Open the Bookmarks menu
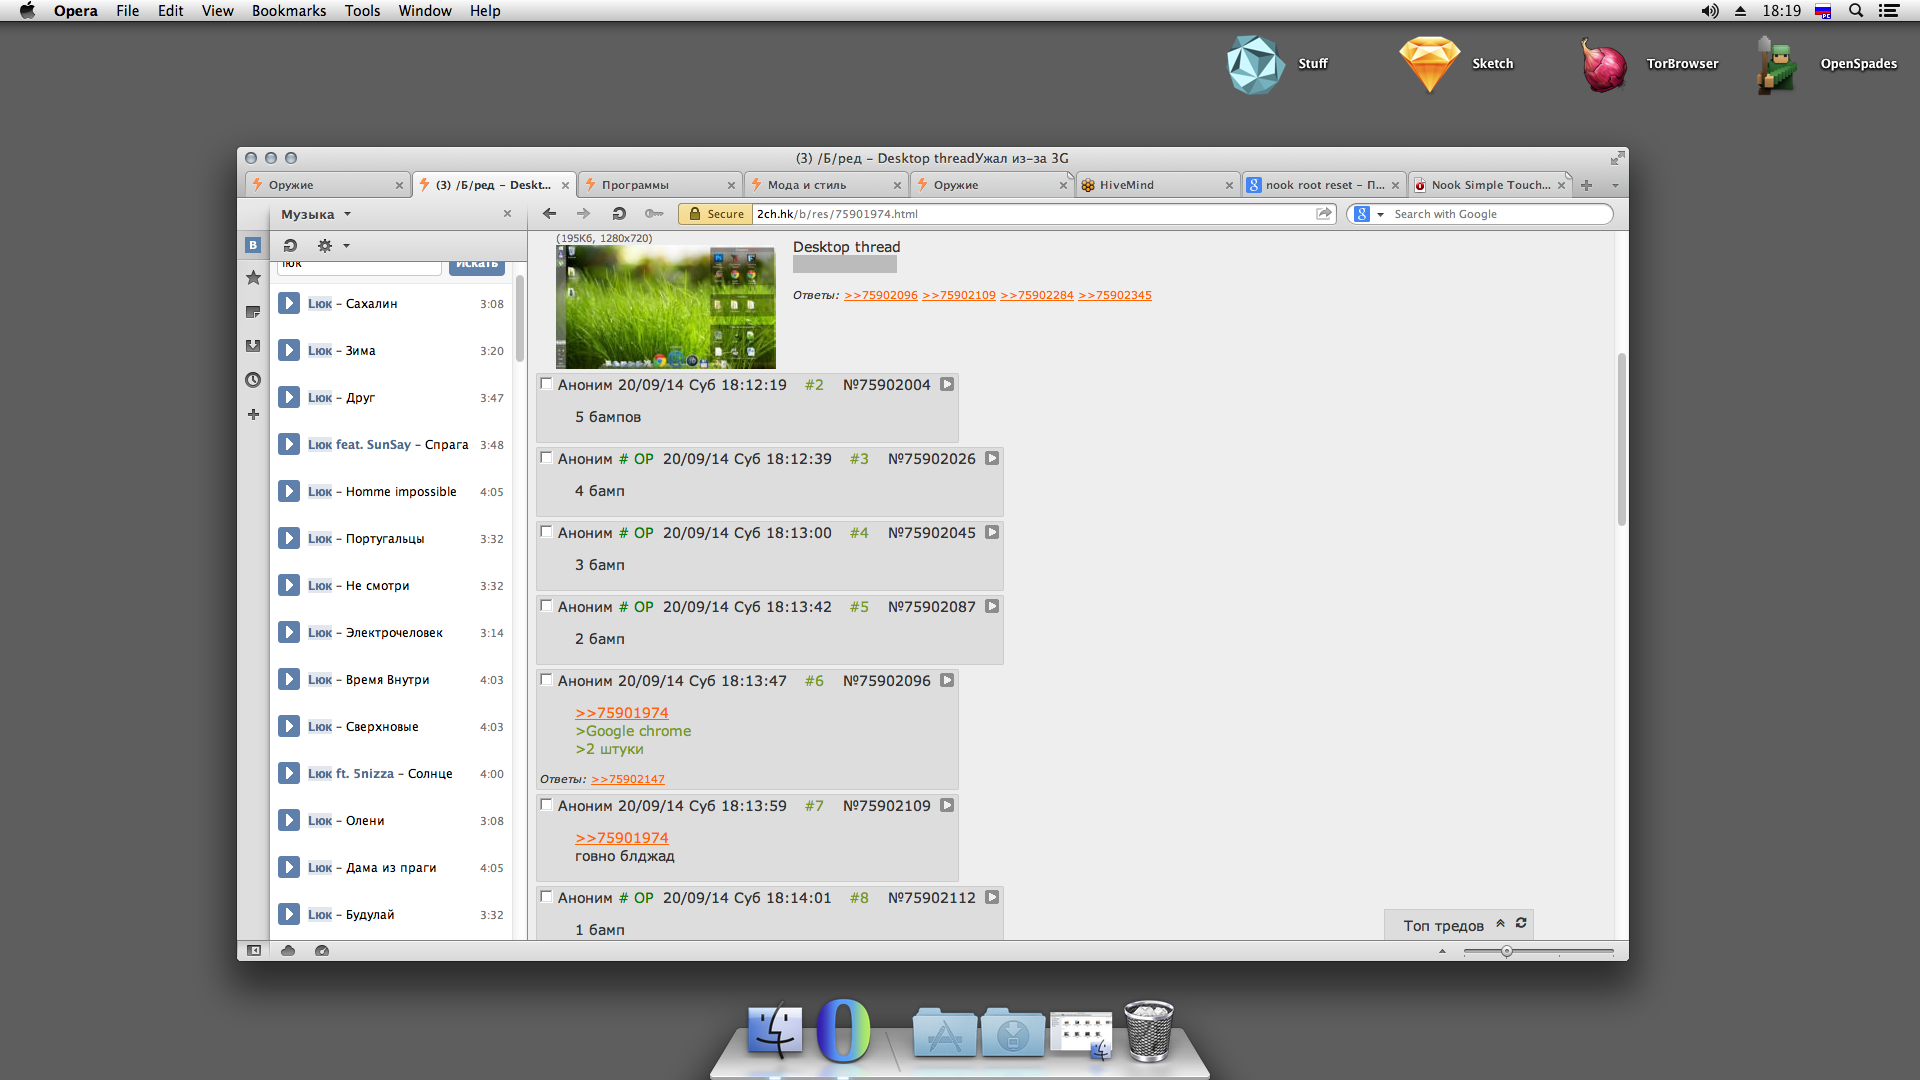Screen dimensions: 1920x1080 (288, 11)
